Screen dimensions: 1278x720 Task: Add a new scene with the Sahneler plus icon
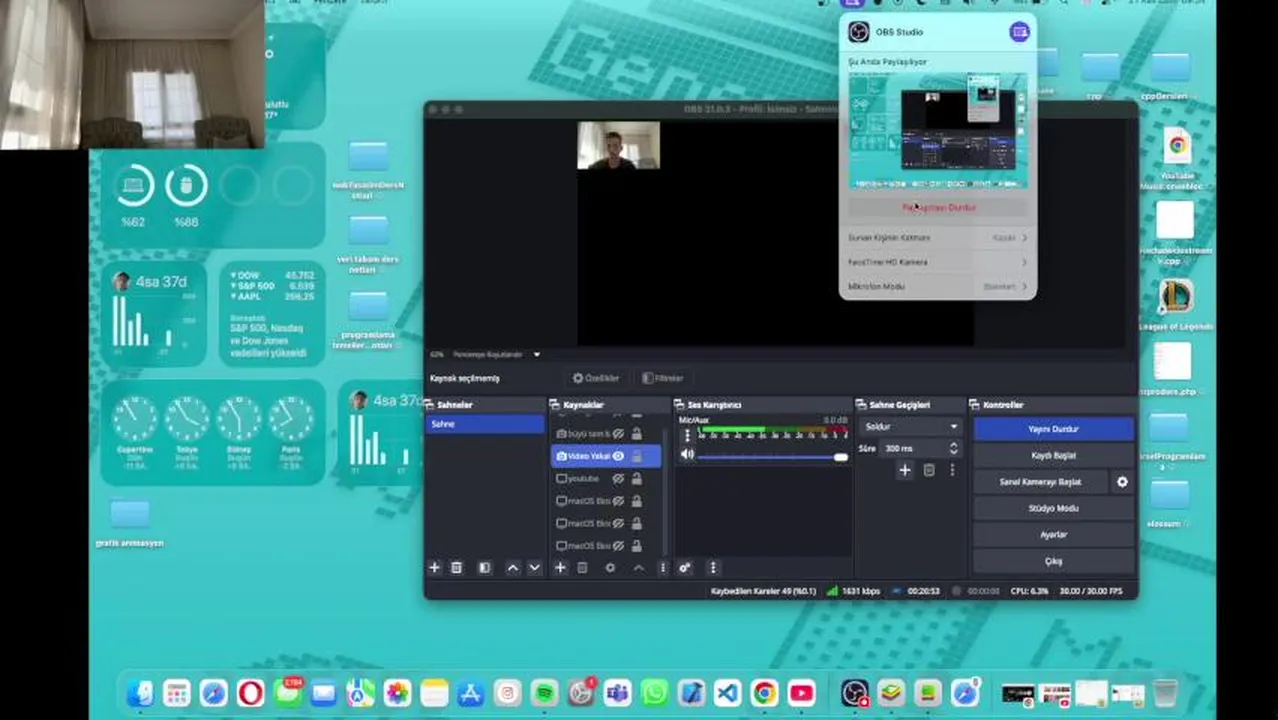click(x=434, y=567)
